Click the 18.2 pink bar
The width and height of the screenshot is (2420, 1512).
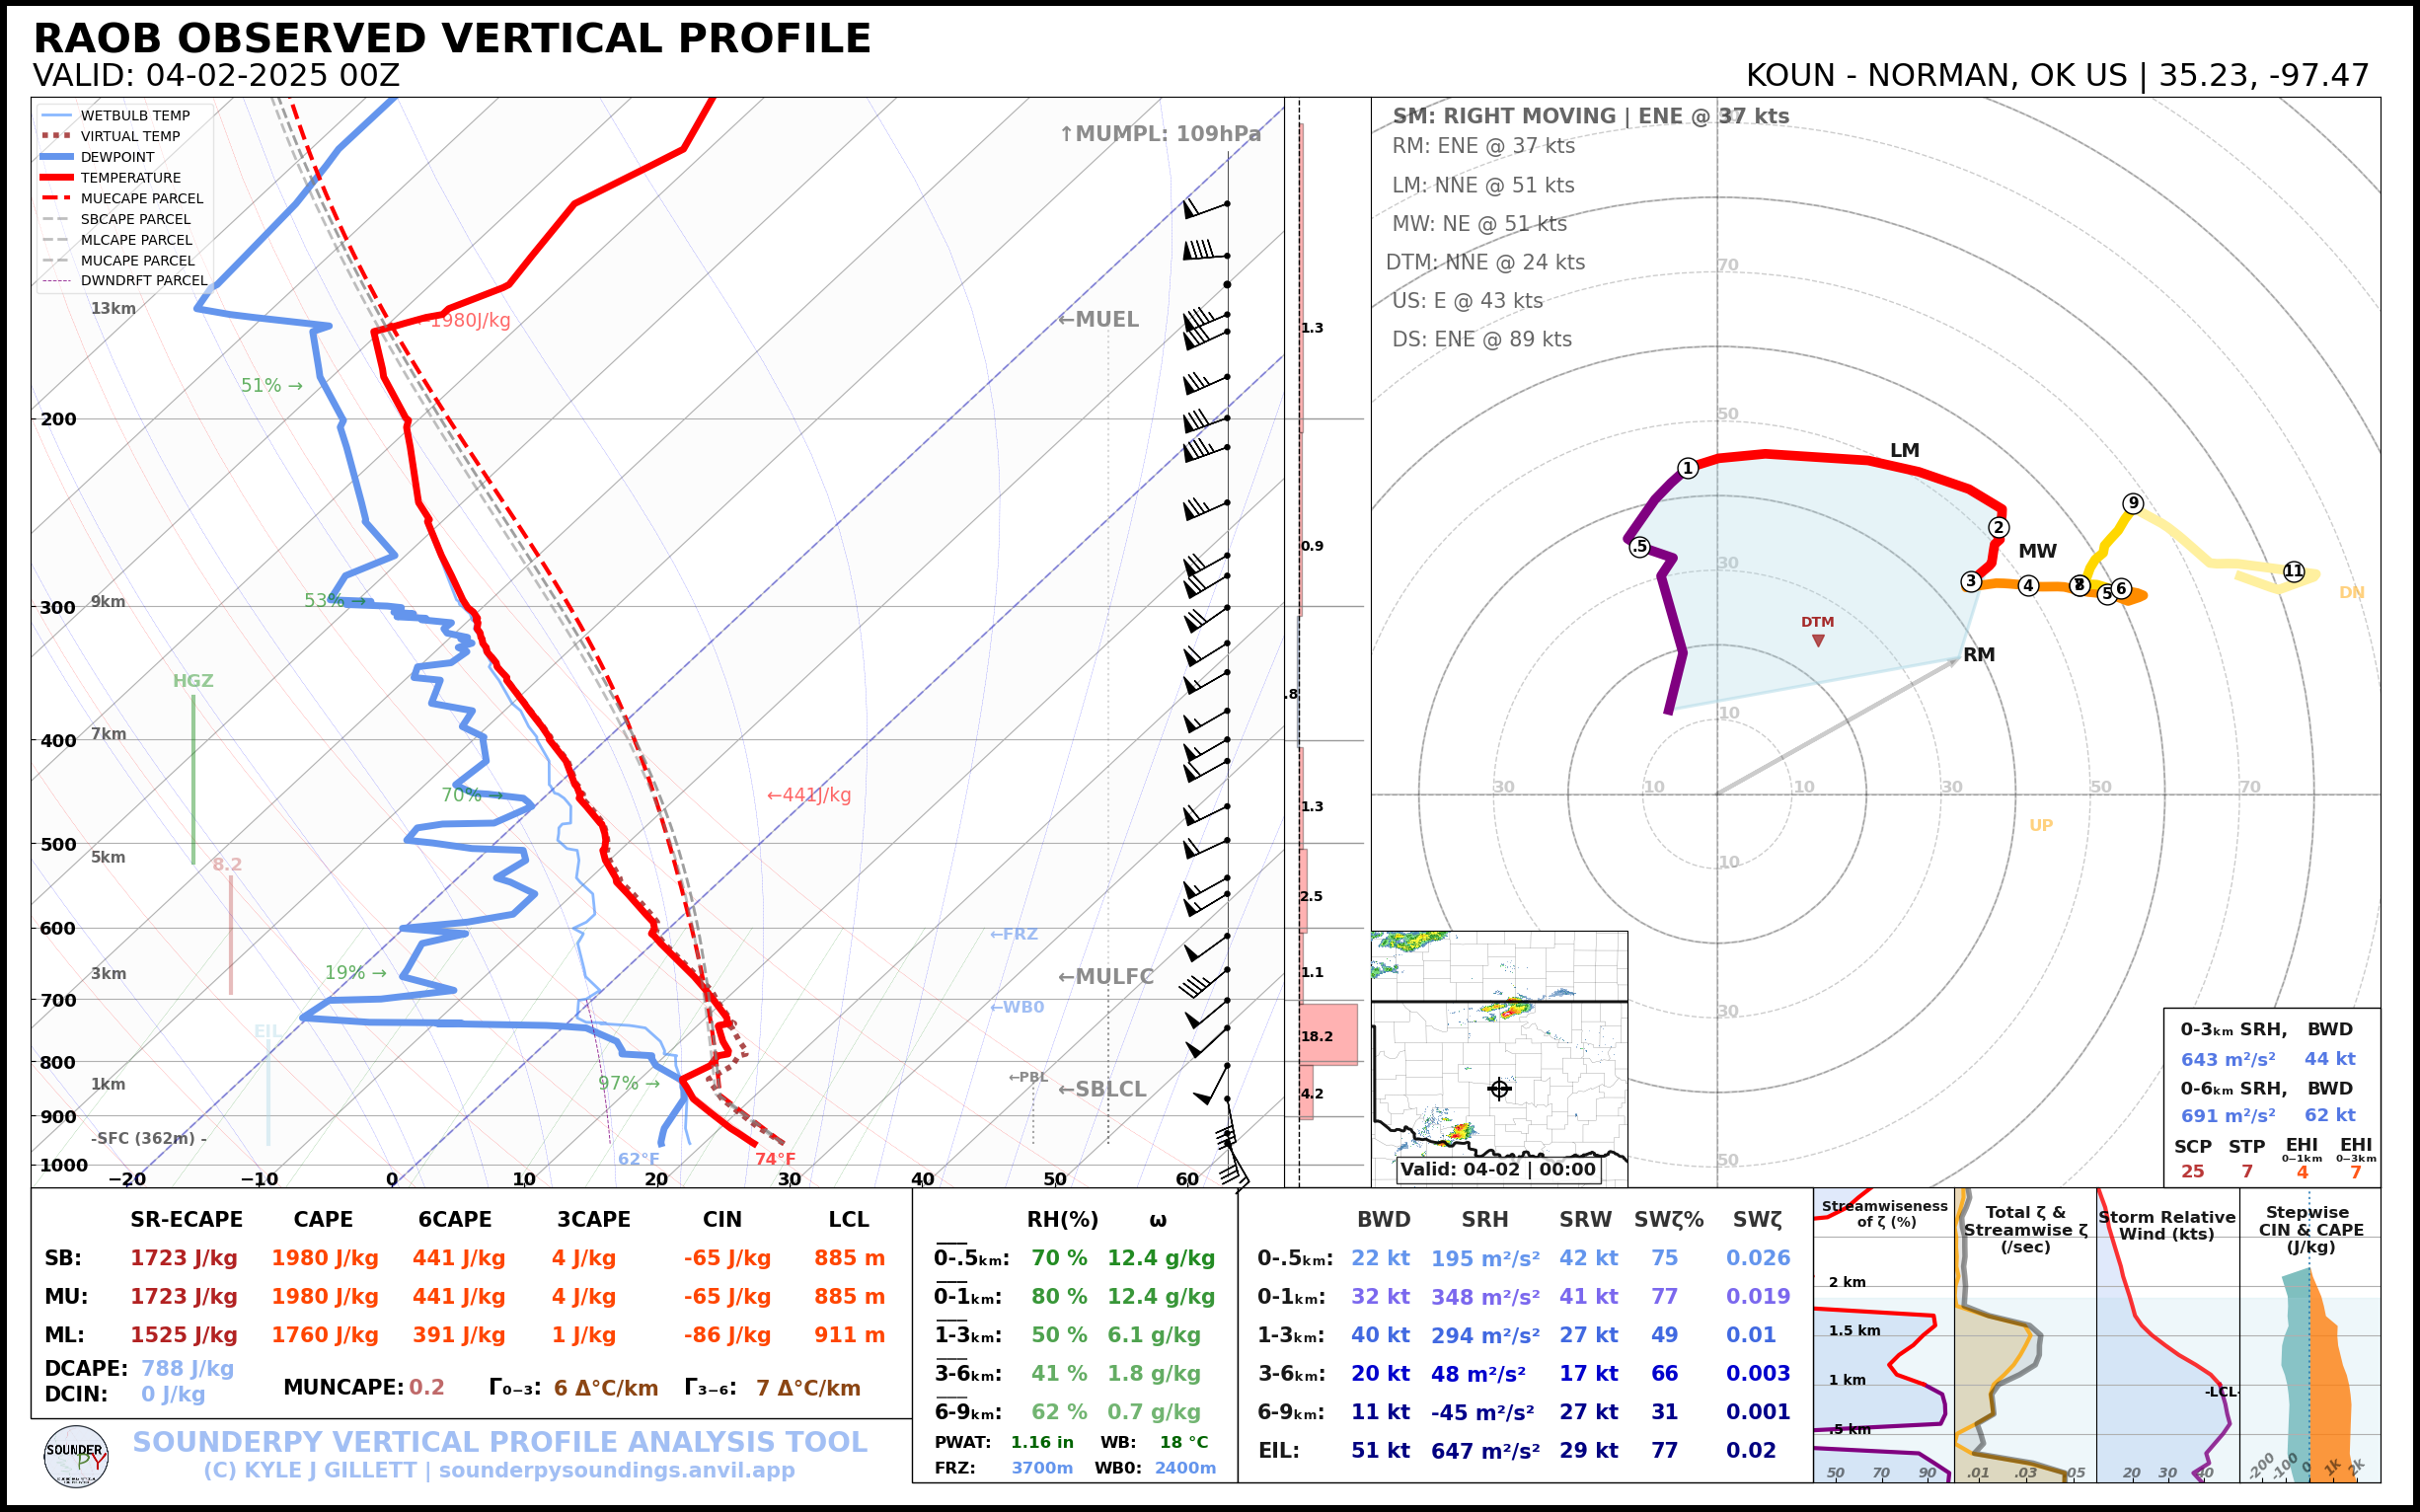click(1328, 1035)
